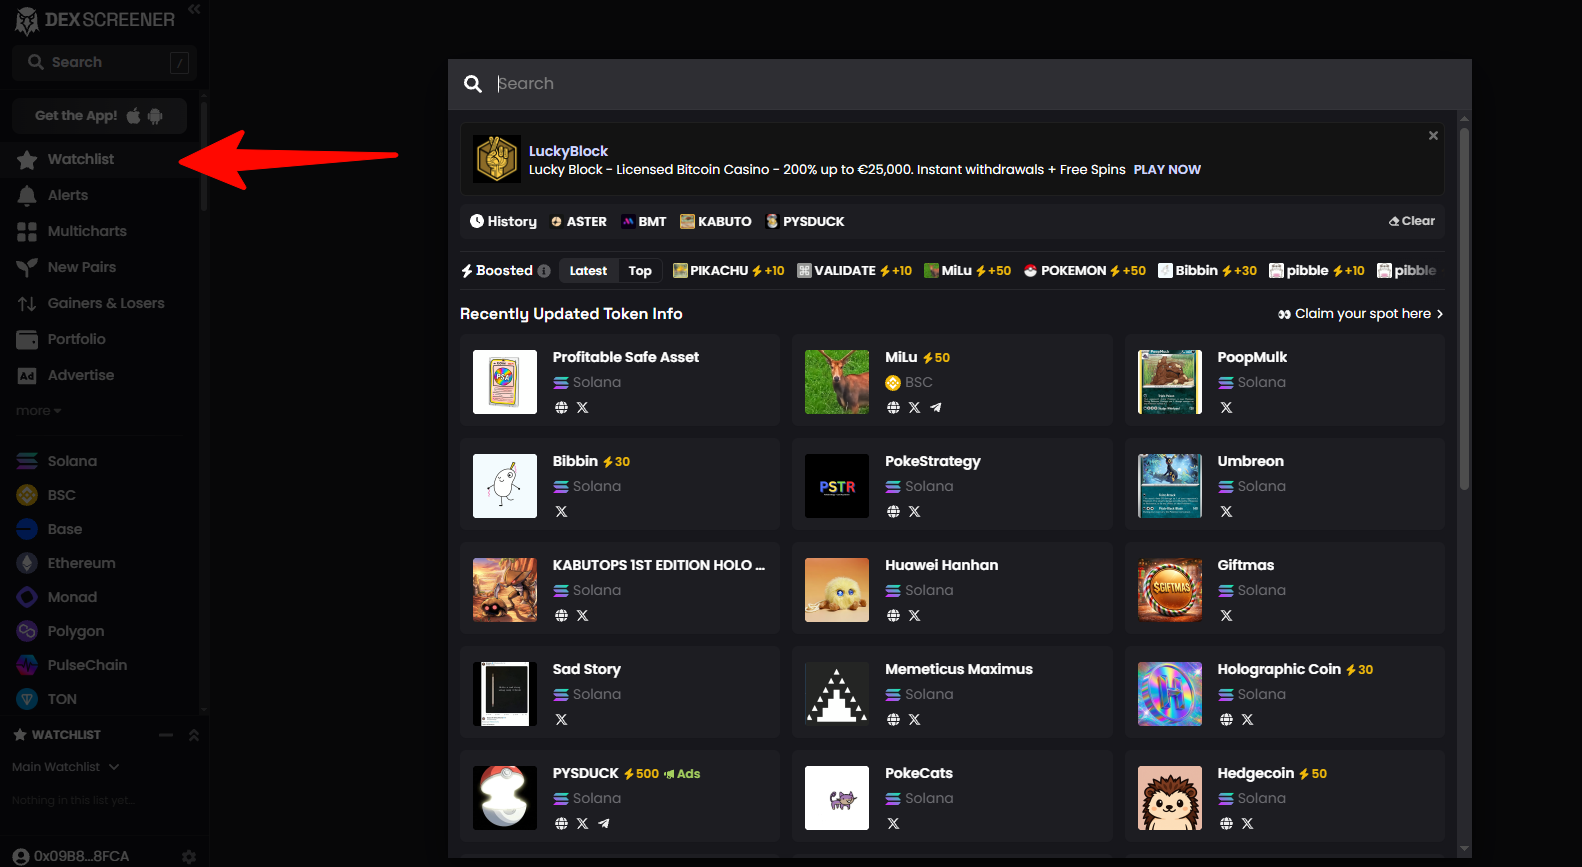The height and width of the screenshot is (867, 1582).
Task: Open Watchlist via sidebar star icon
Action: point(27,160)
